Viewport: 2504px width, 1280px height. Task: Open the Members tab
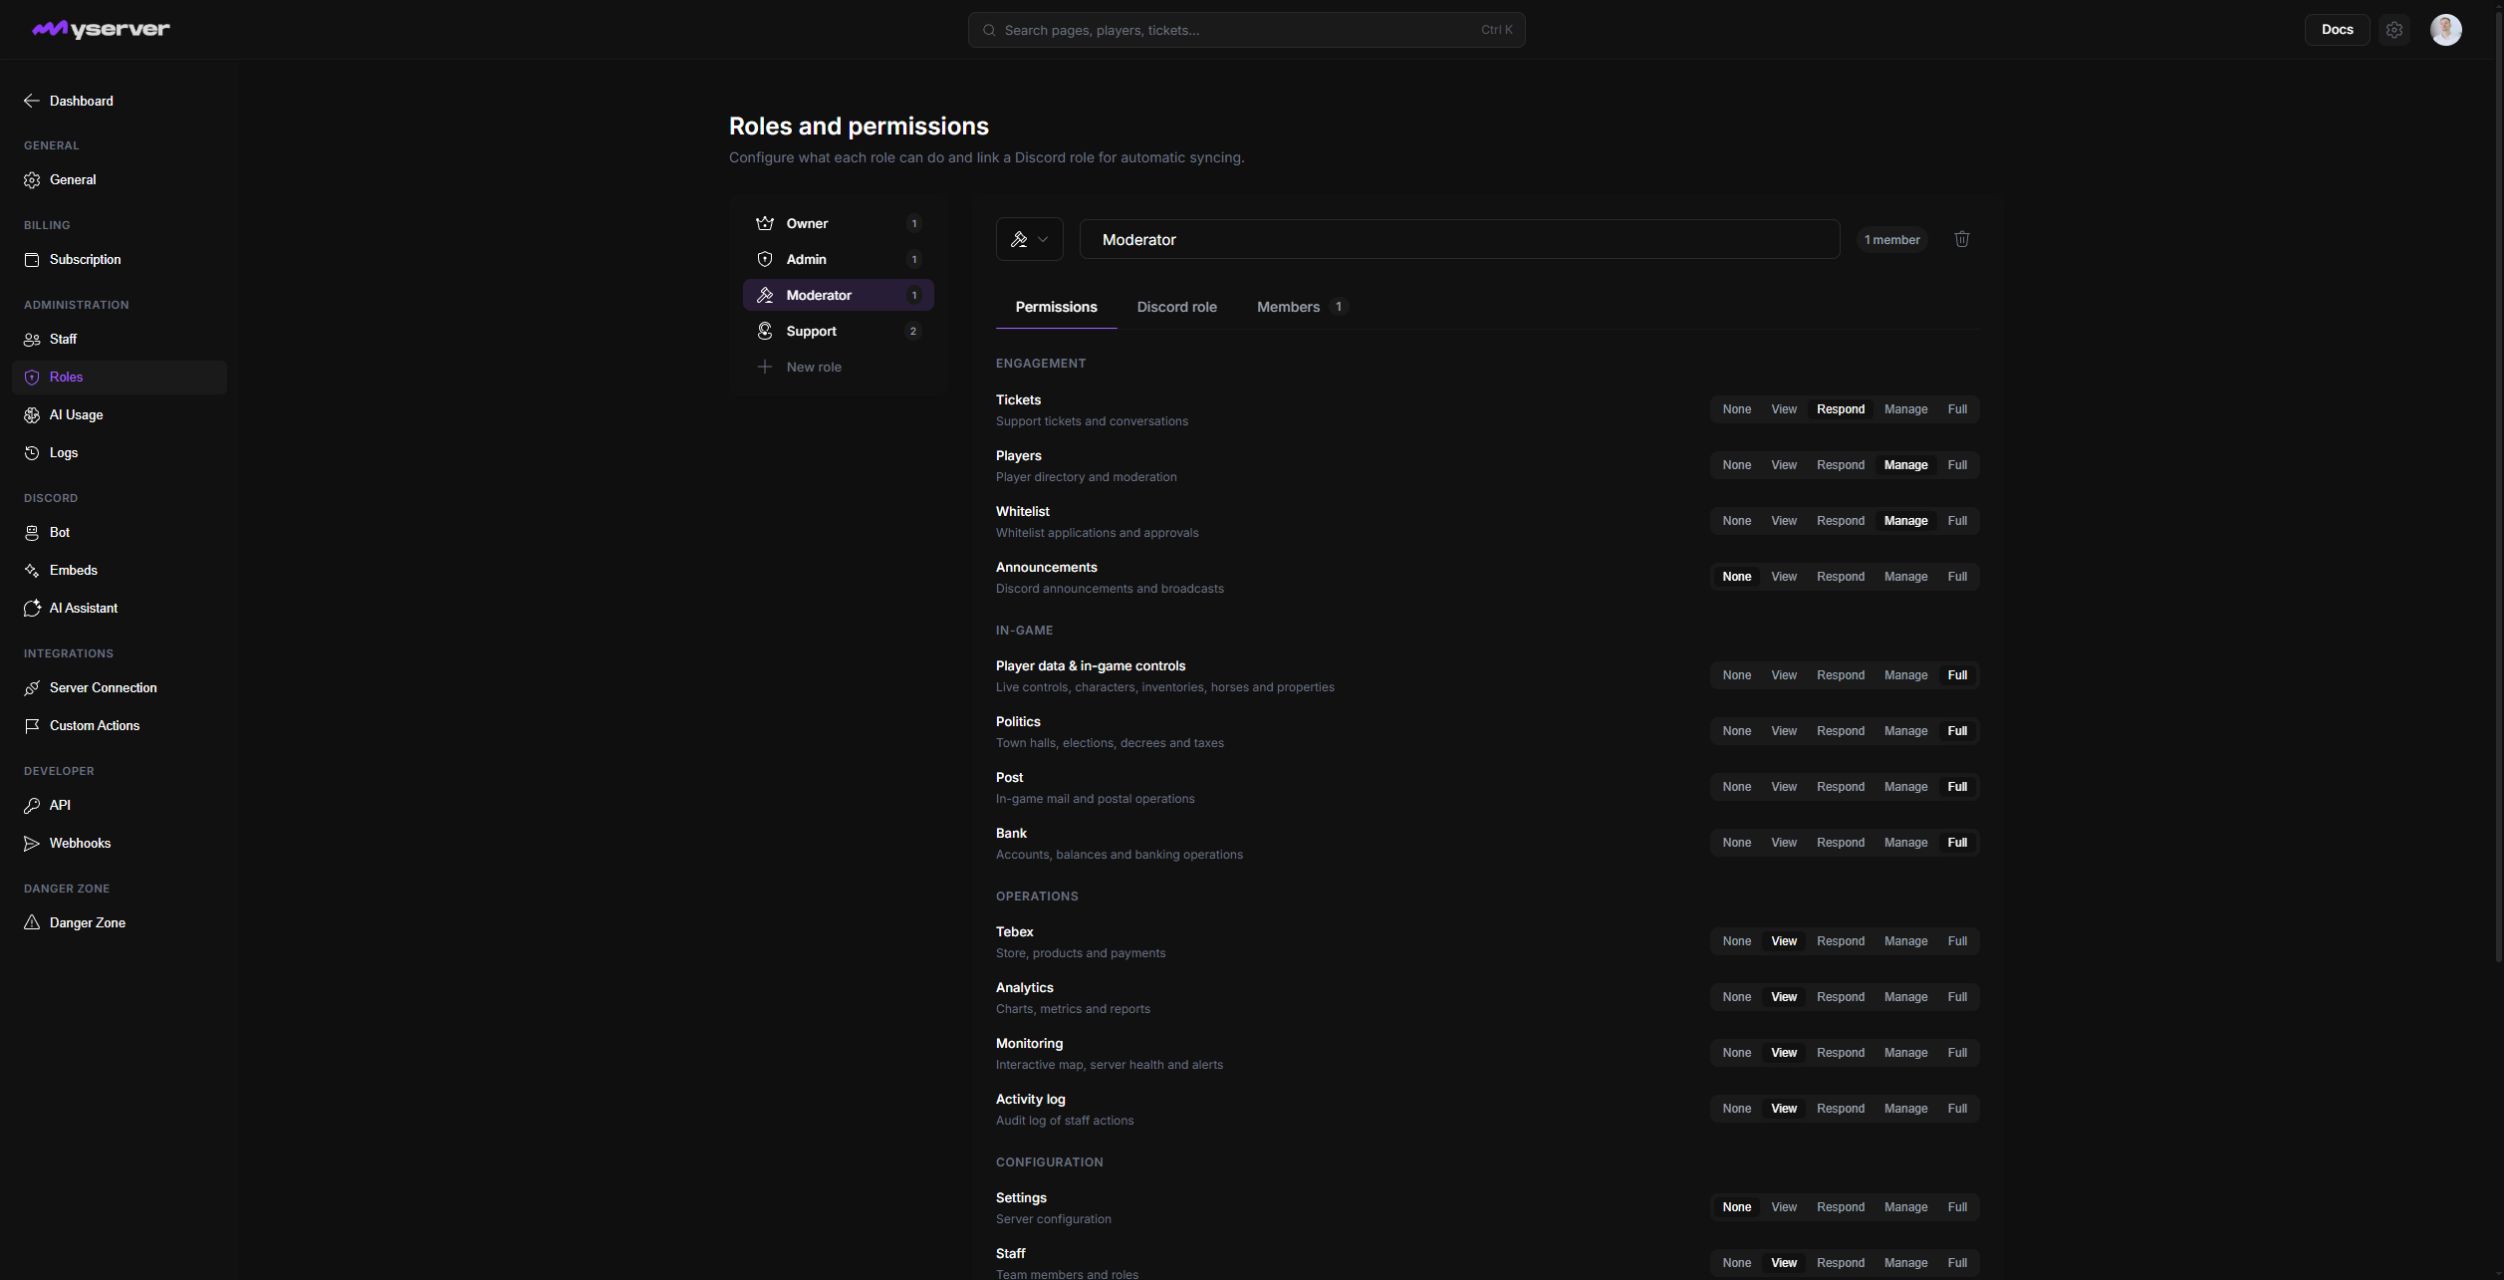tap(1301, 307)
